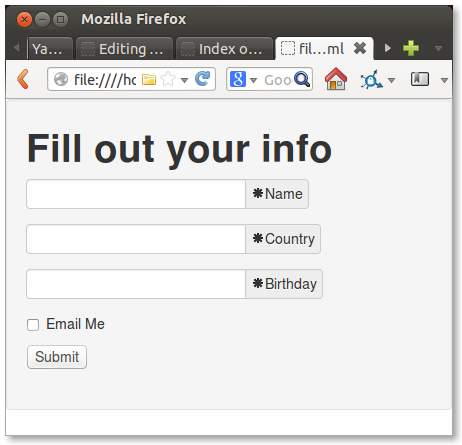The width and height of the screenshot is (462, 445).
Task: Tick the Email Me checkbox
Action: click(33, 325)
